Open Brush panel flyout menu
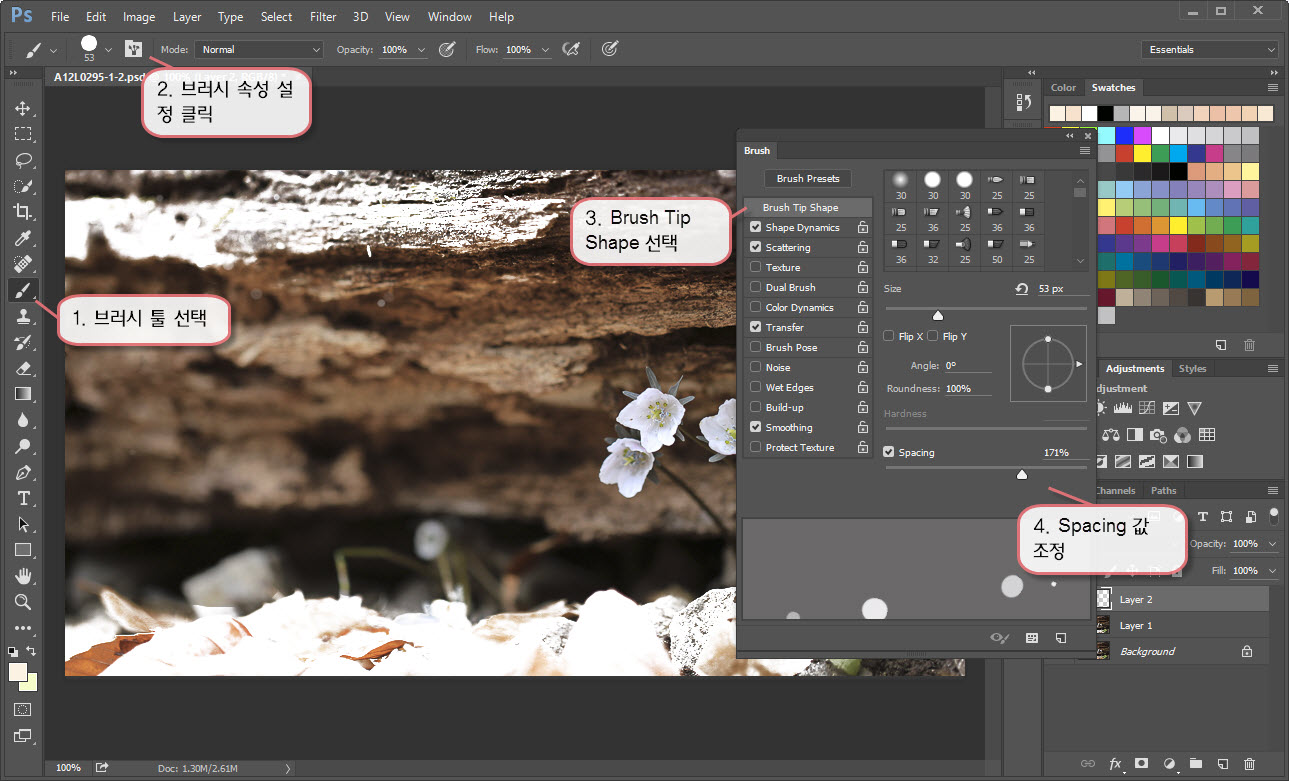Image resolution: width=1289 pixels, height=781 pixels. point(1085,150)
